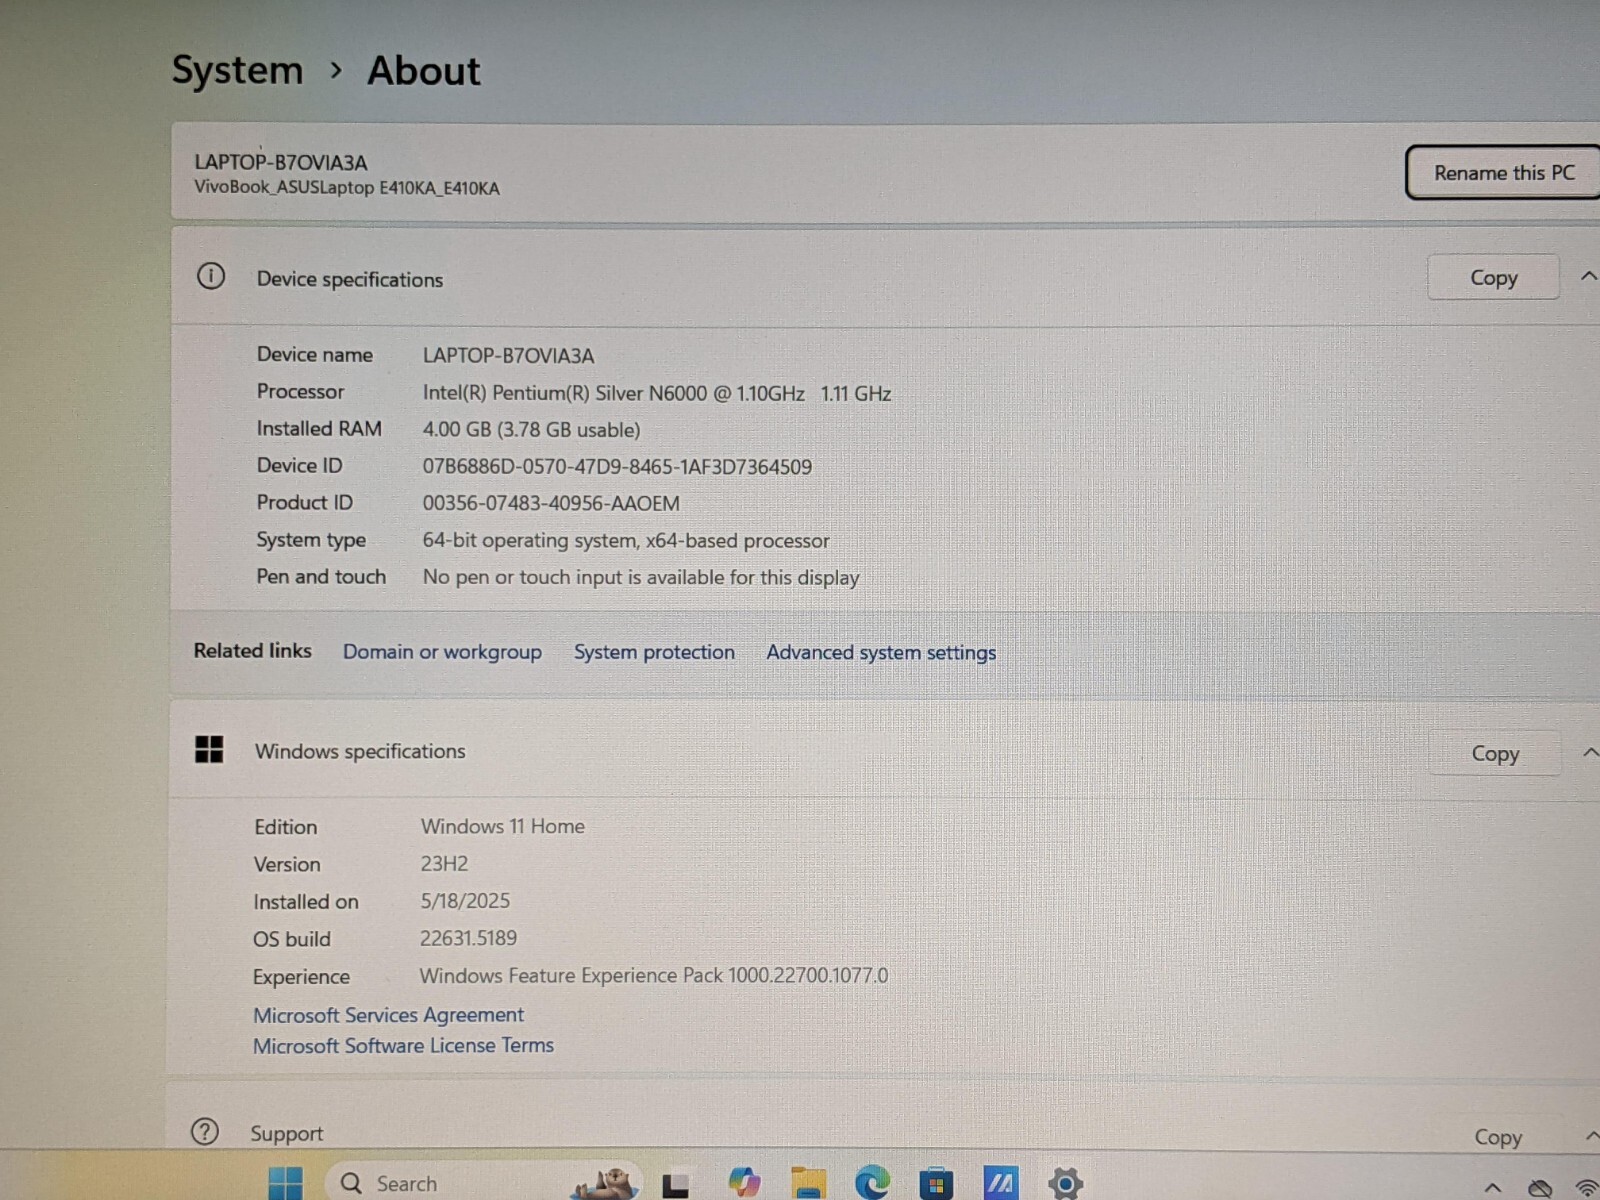Select the Processor value Intel Pentium Silver N6000

(657, 393)
